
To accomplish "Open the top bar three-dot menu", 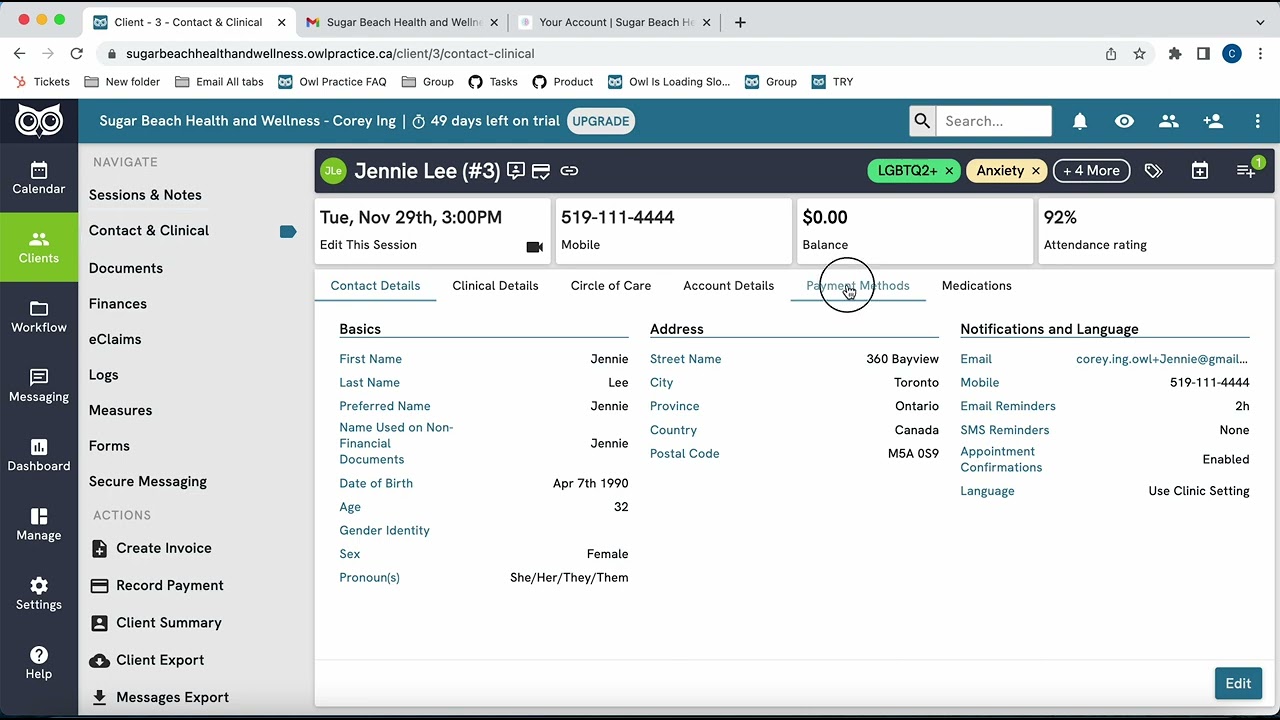I will coord(1257,121).
